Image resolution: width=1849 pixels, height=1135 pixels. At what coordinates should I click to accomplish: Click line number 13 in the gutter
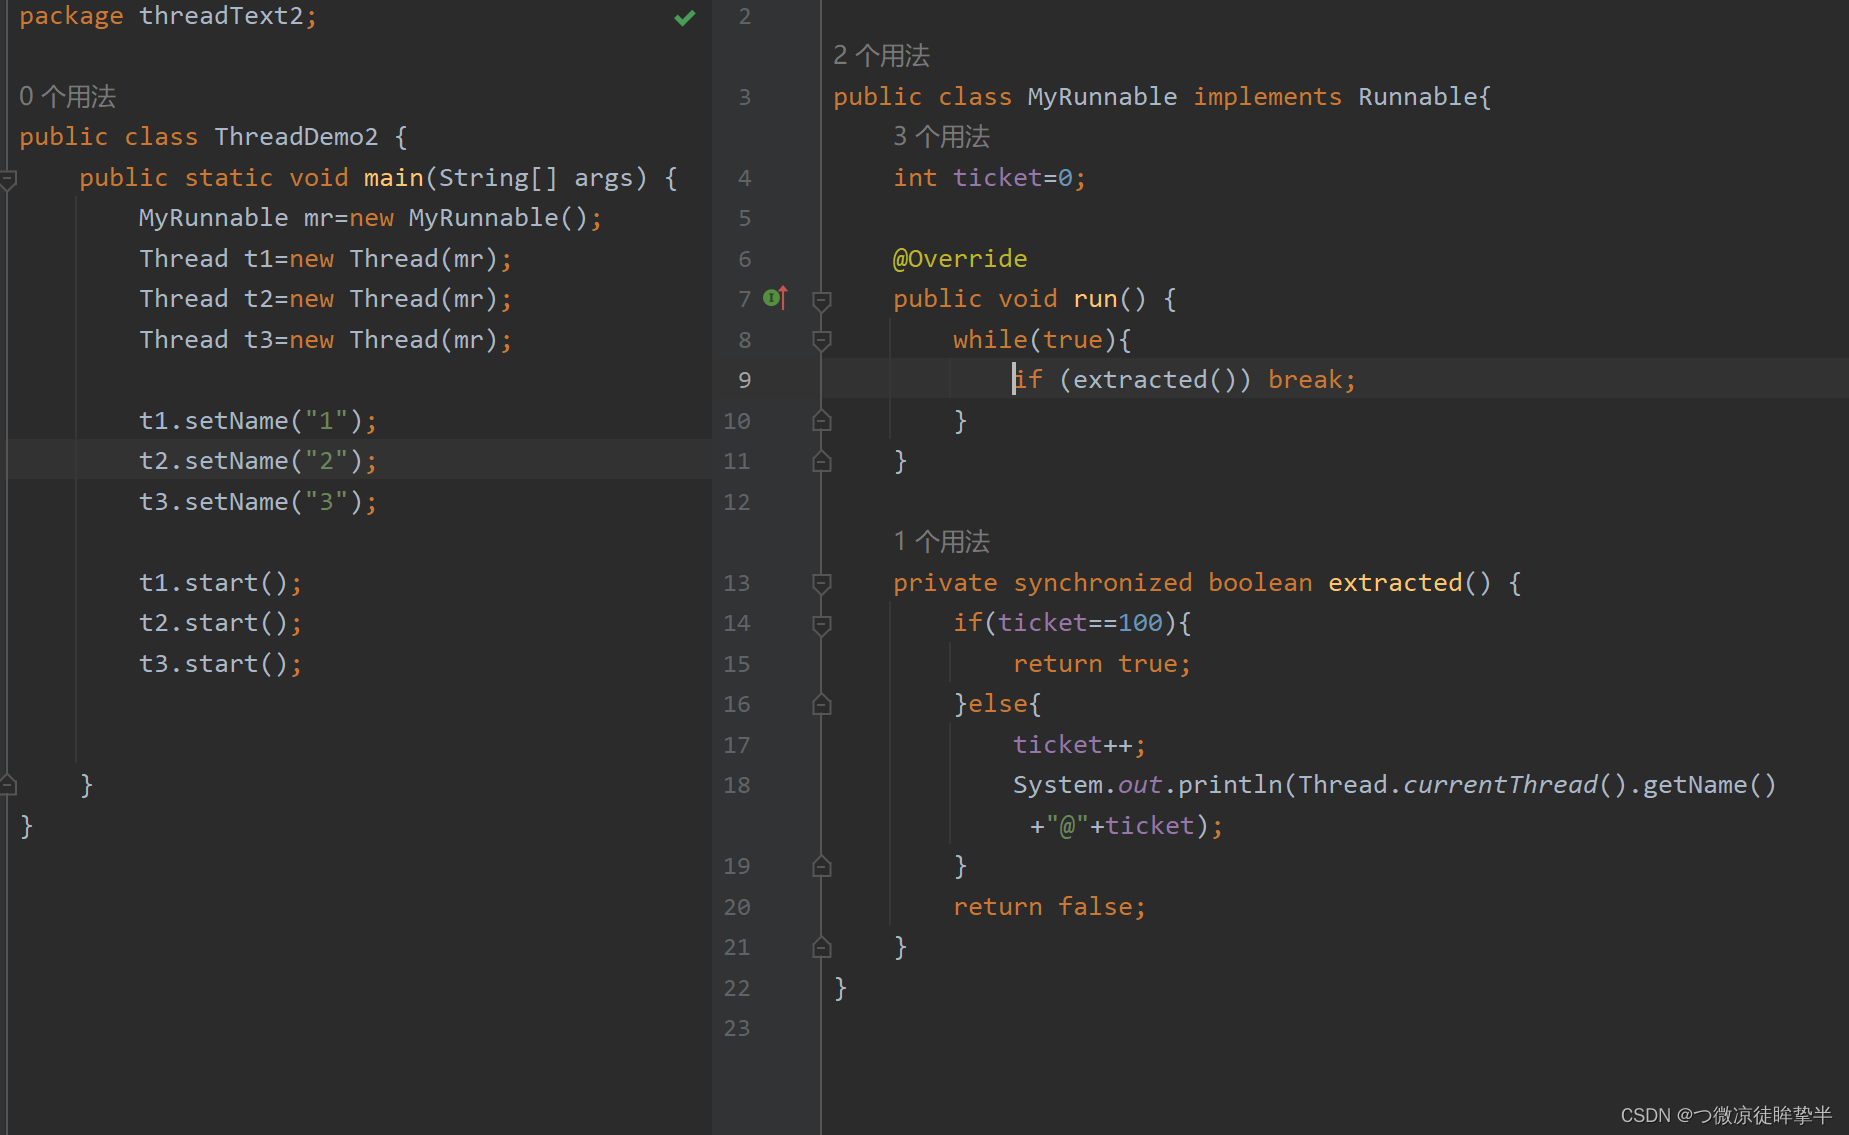point(737,583)
